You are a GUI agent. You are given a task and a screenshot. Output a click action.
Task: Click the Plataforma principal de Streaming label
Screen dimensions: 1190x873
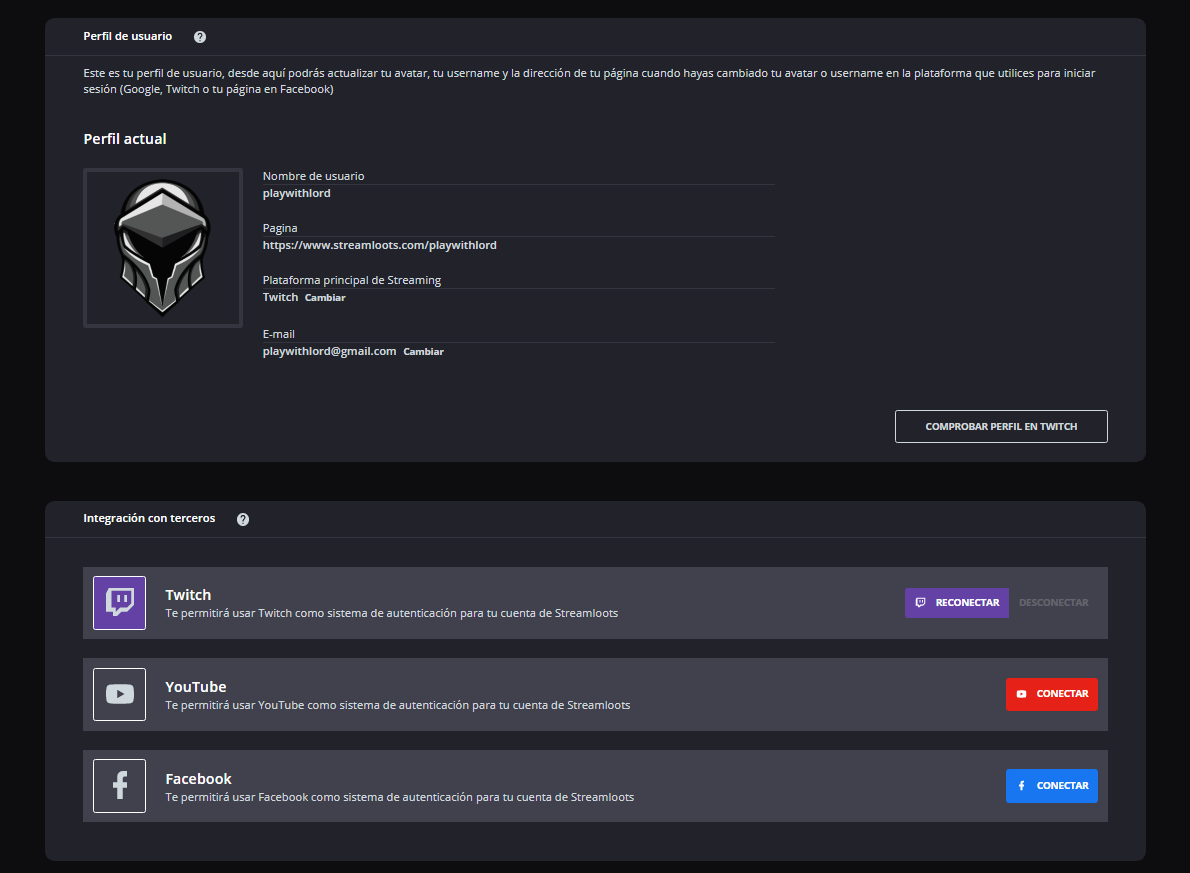pos(351,280)
